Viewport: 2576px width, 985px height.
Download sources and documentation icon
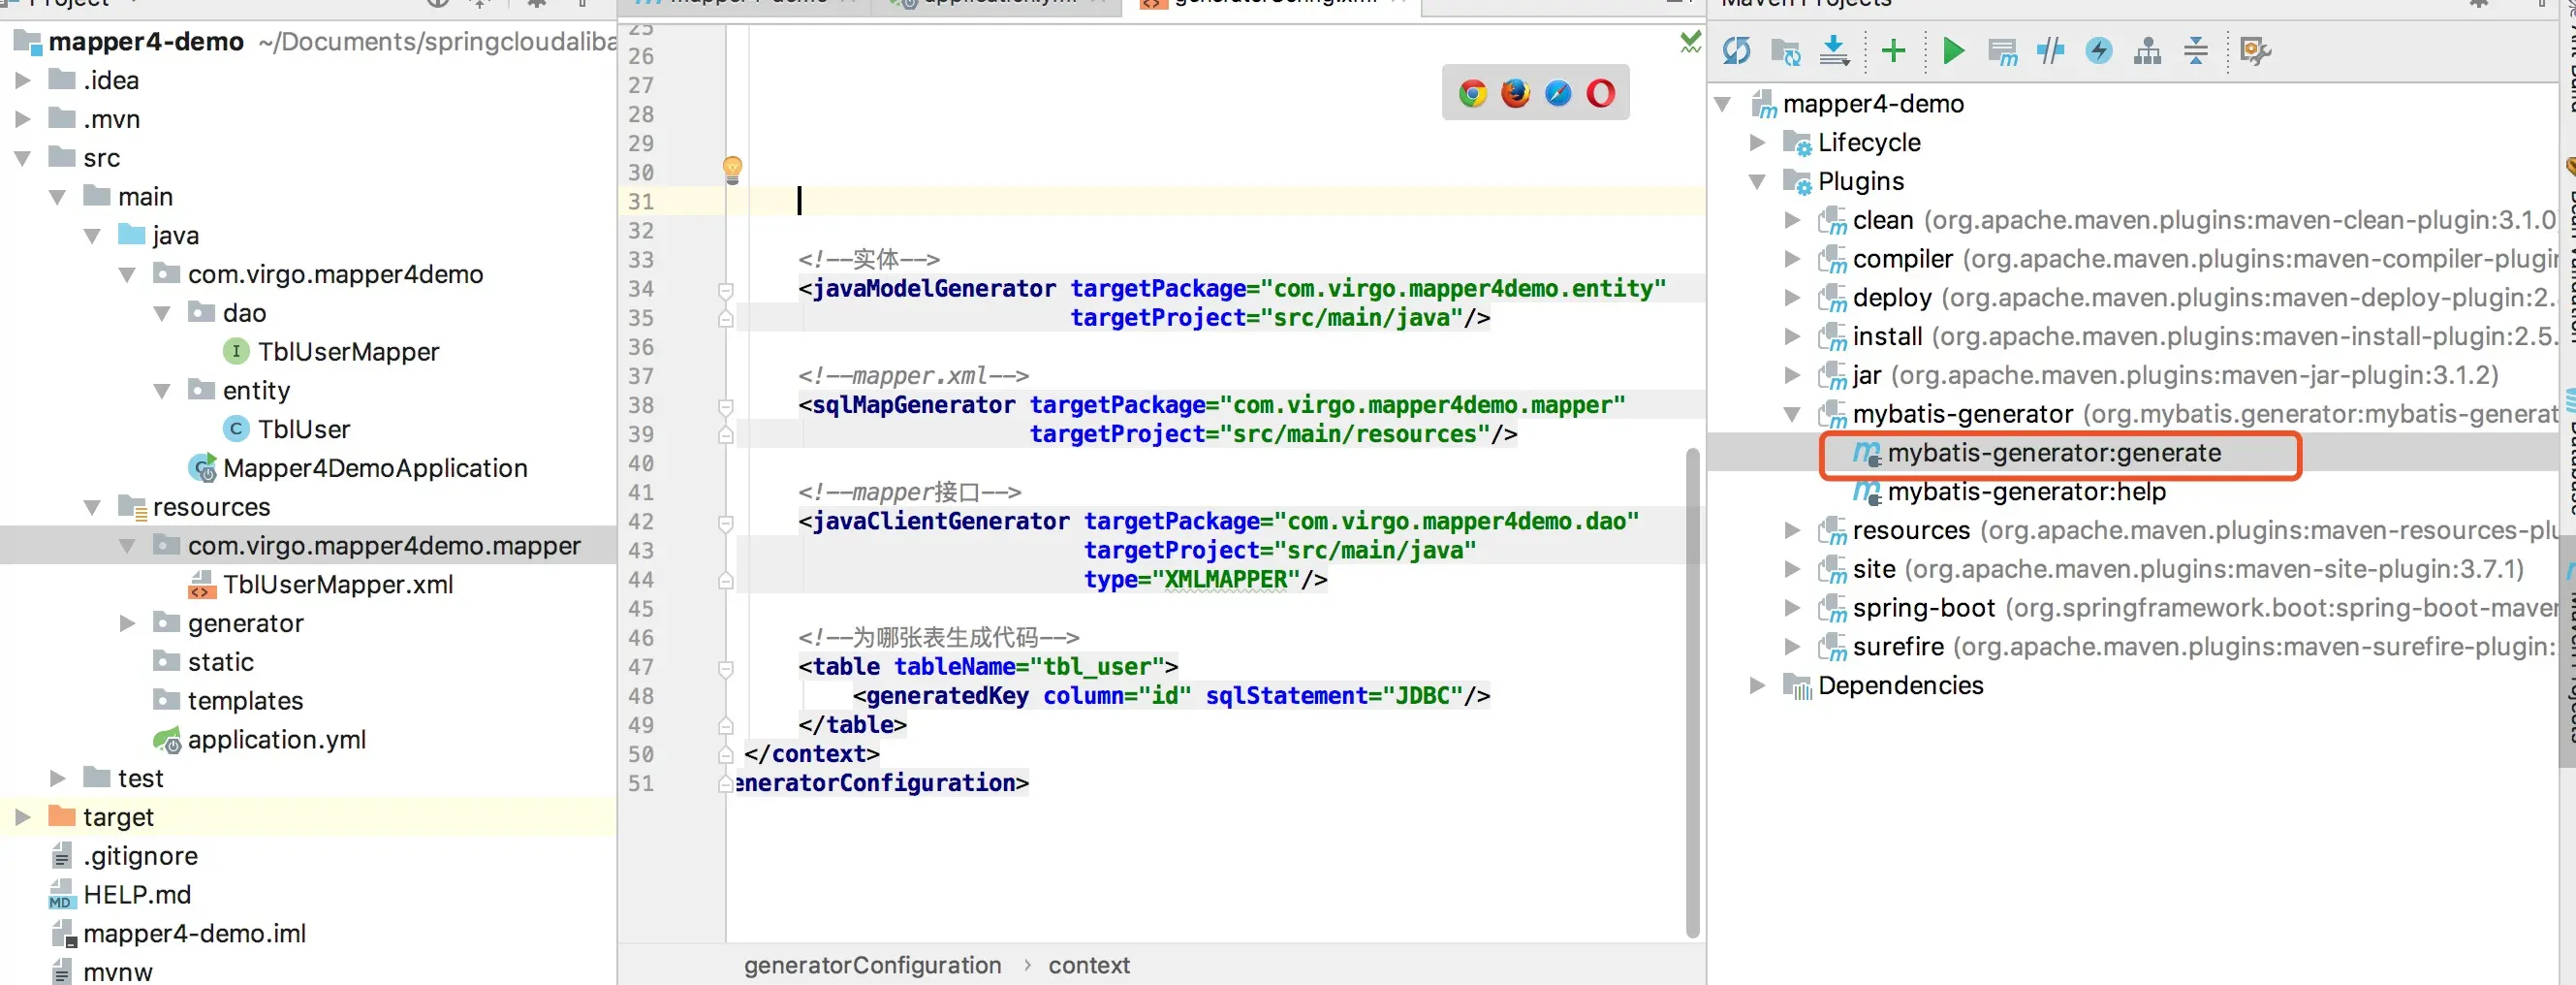pyautogui.click(x=1834, y=50)
